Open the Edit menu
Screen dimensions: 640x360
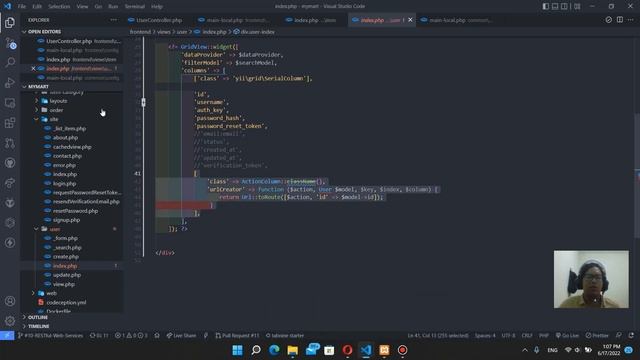click(37, 7)
